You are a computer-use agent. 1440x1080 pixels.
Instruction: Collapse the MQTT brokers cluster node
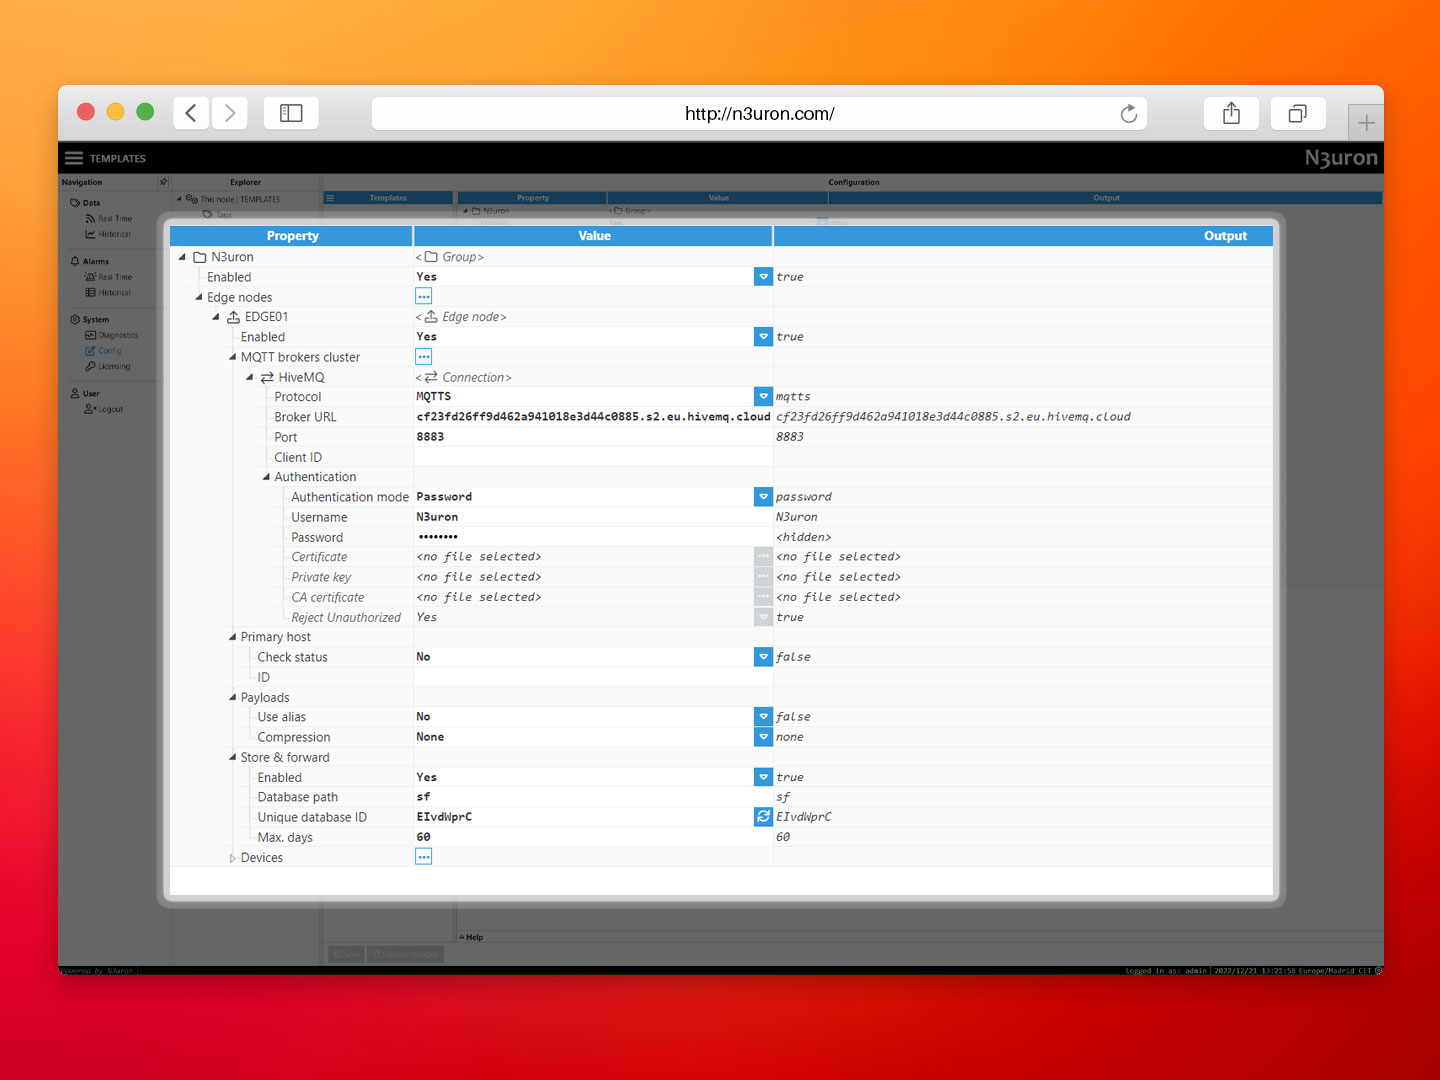point(233,357)
